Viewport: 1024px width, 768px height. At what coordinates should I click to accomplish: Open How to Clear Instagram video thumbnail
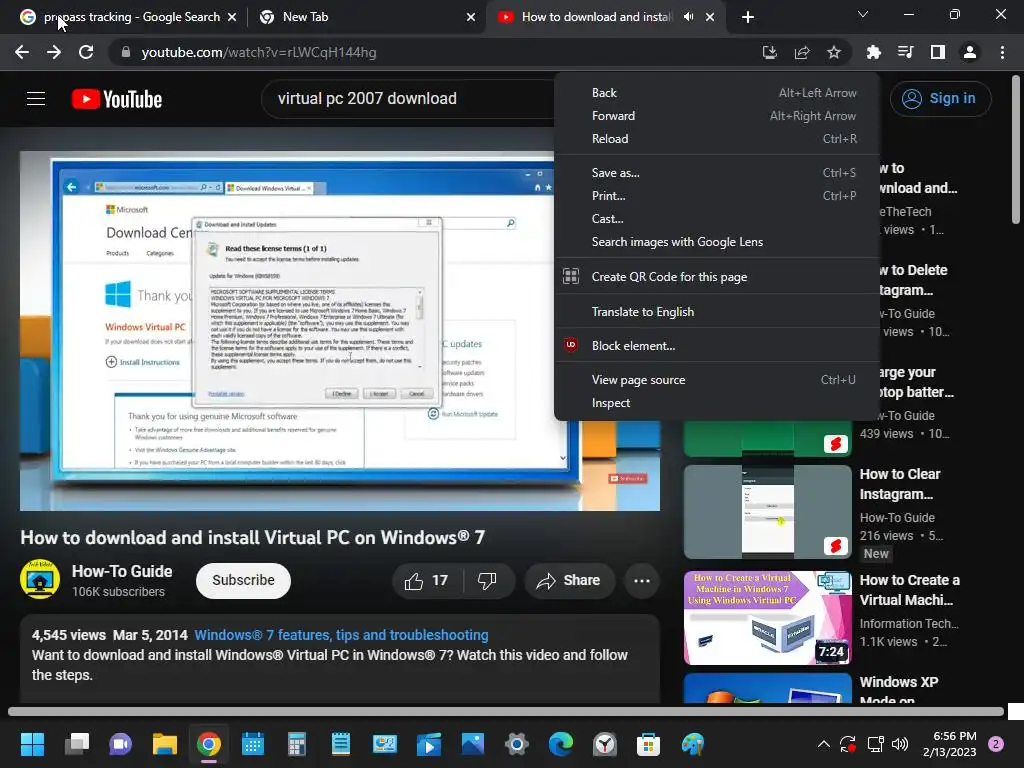click(767, 511)
